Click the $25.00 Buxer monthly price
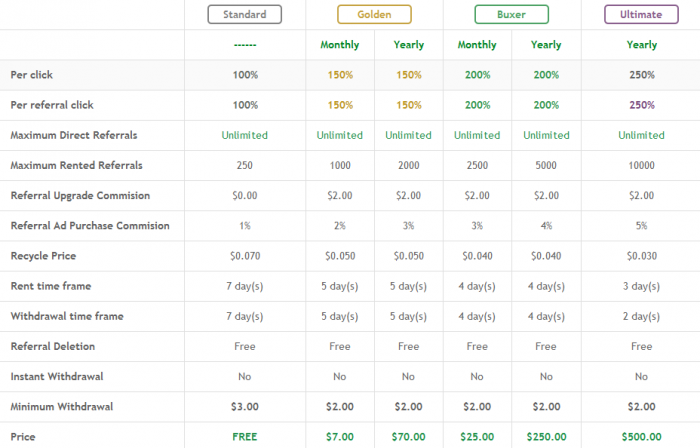This screenshot has height=448, width=700. coord(477,436)
